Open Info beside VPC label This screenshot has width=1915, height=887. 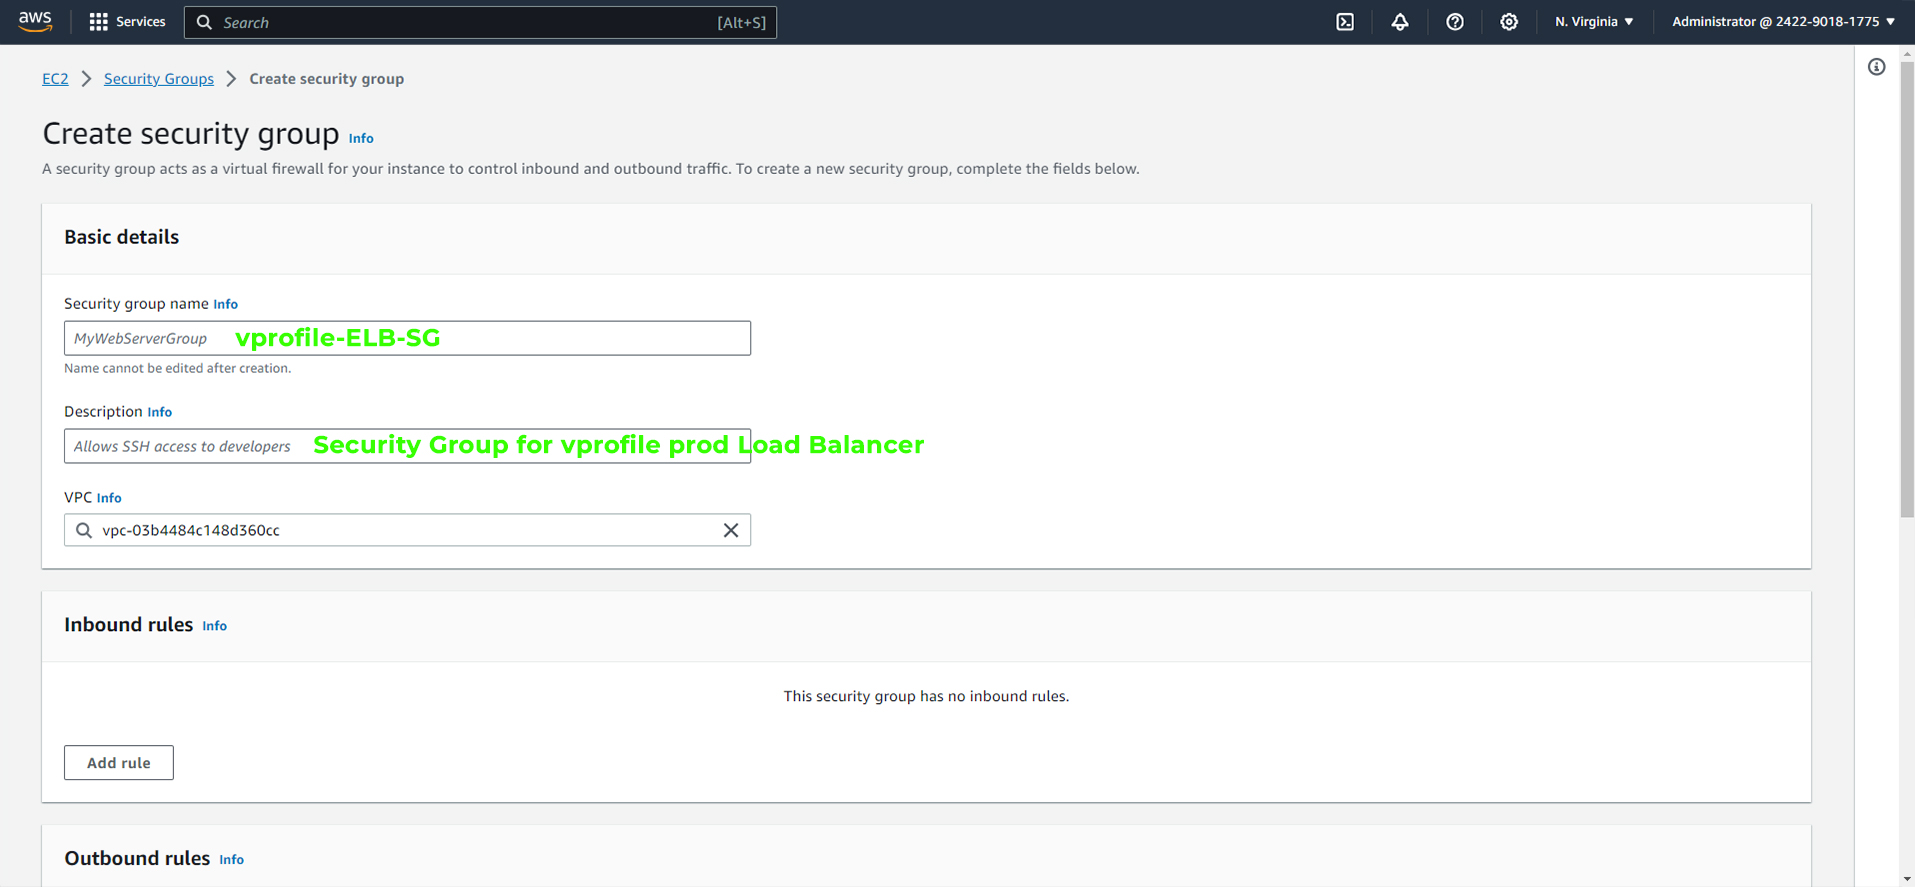click(x=109, y=498)
